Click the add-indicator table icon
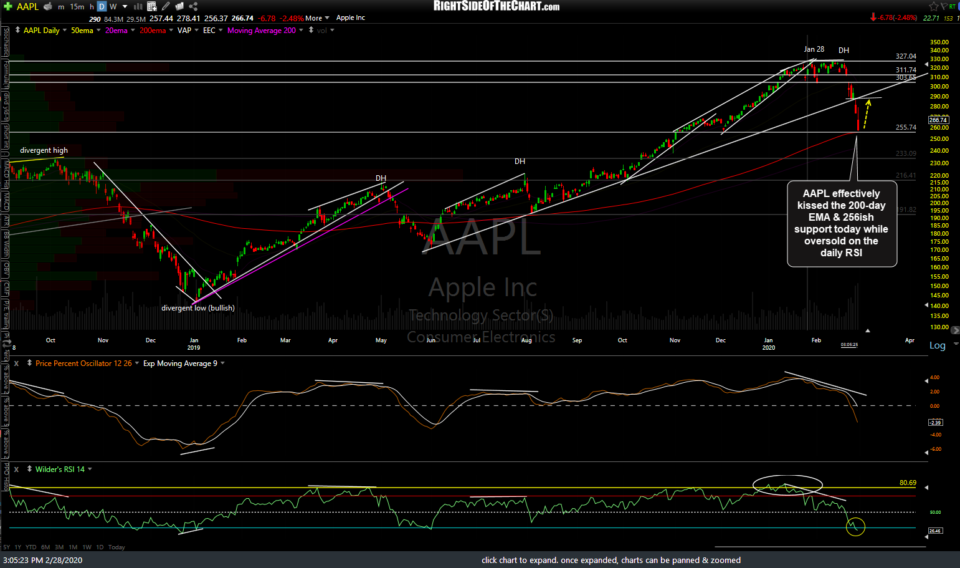 pos(152,6)
